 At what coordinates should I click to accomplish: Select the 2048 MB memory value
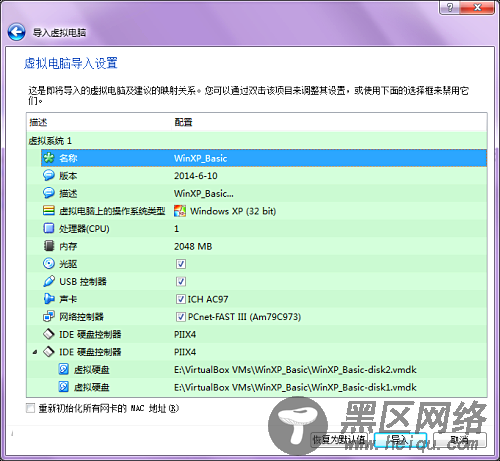(x=193, y=246)
